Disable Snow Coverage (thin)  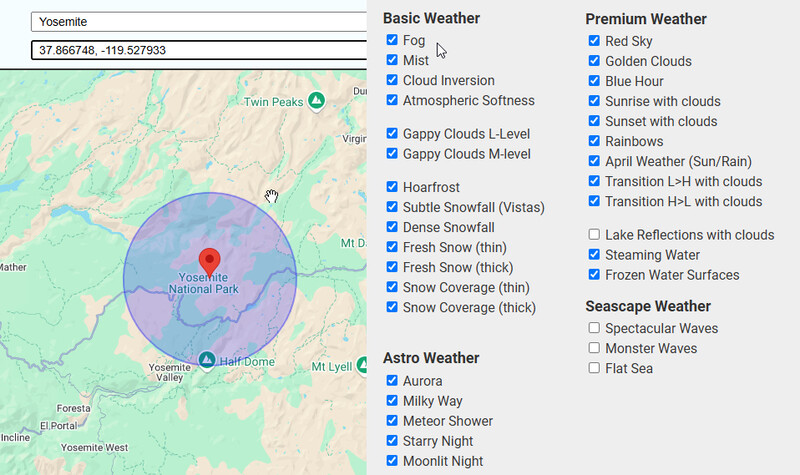[x=392, y=287]
